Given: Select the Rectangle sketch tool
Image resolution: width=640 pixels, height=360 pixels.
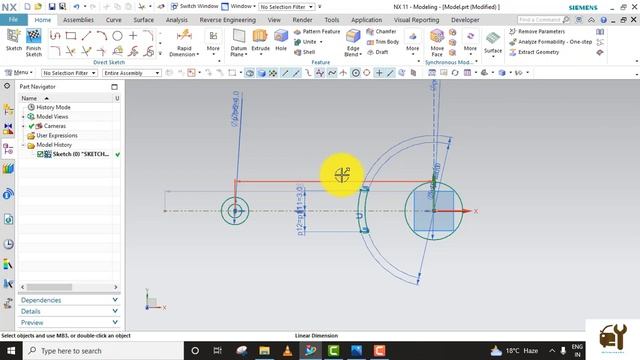Looking at the screenshot, I should pos(71,36).
